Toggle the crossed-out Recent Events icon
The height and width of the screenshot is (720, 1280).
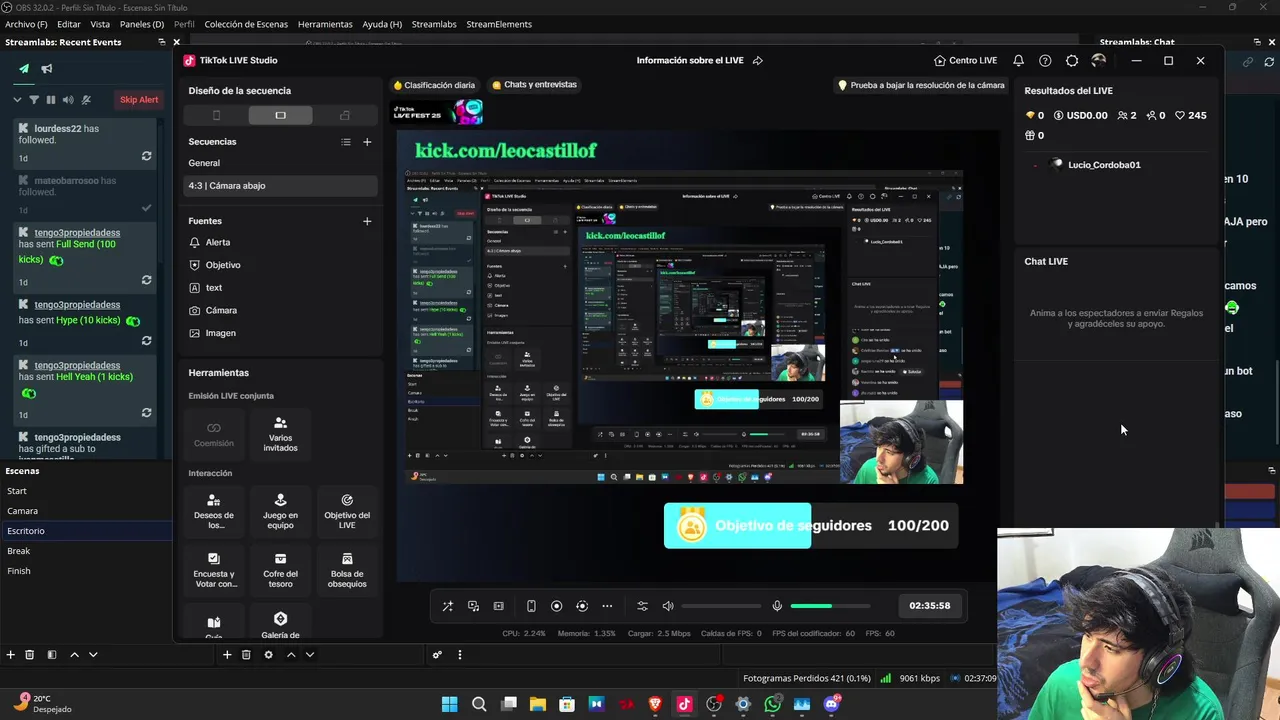pyautogui.click(x=86, y=100)
